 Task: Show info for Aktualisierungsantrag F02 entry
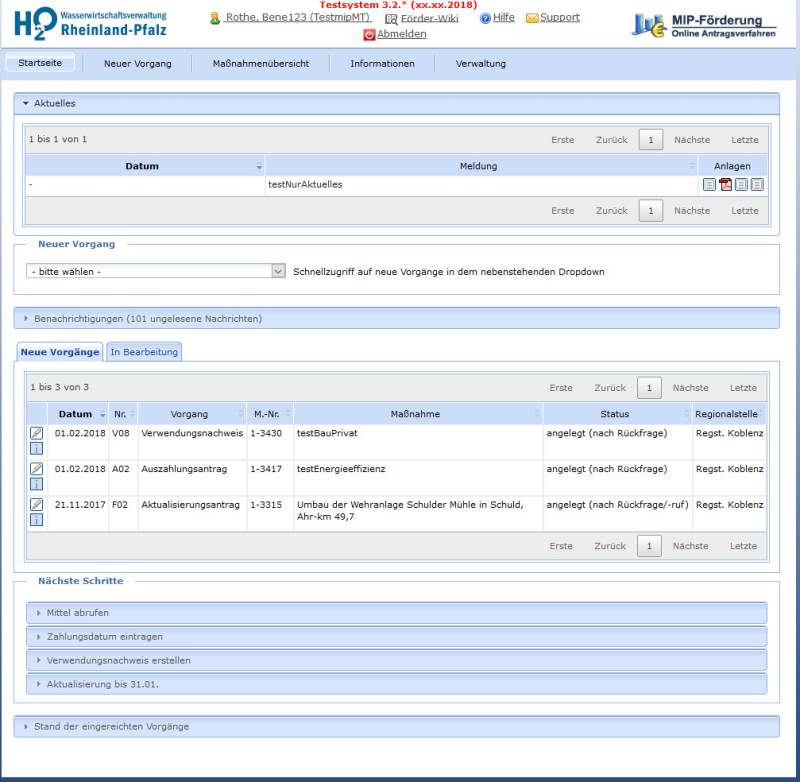36,520
